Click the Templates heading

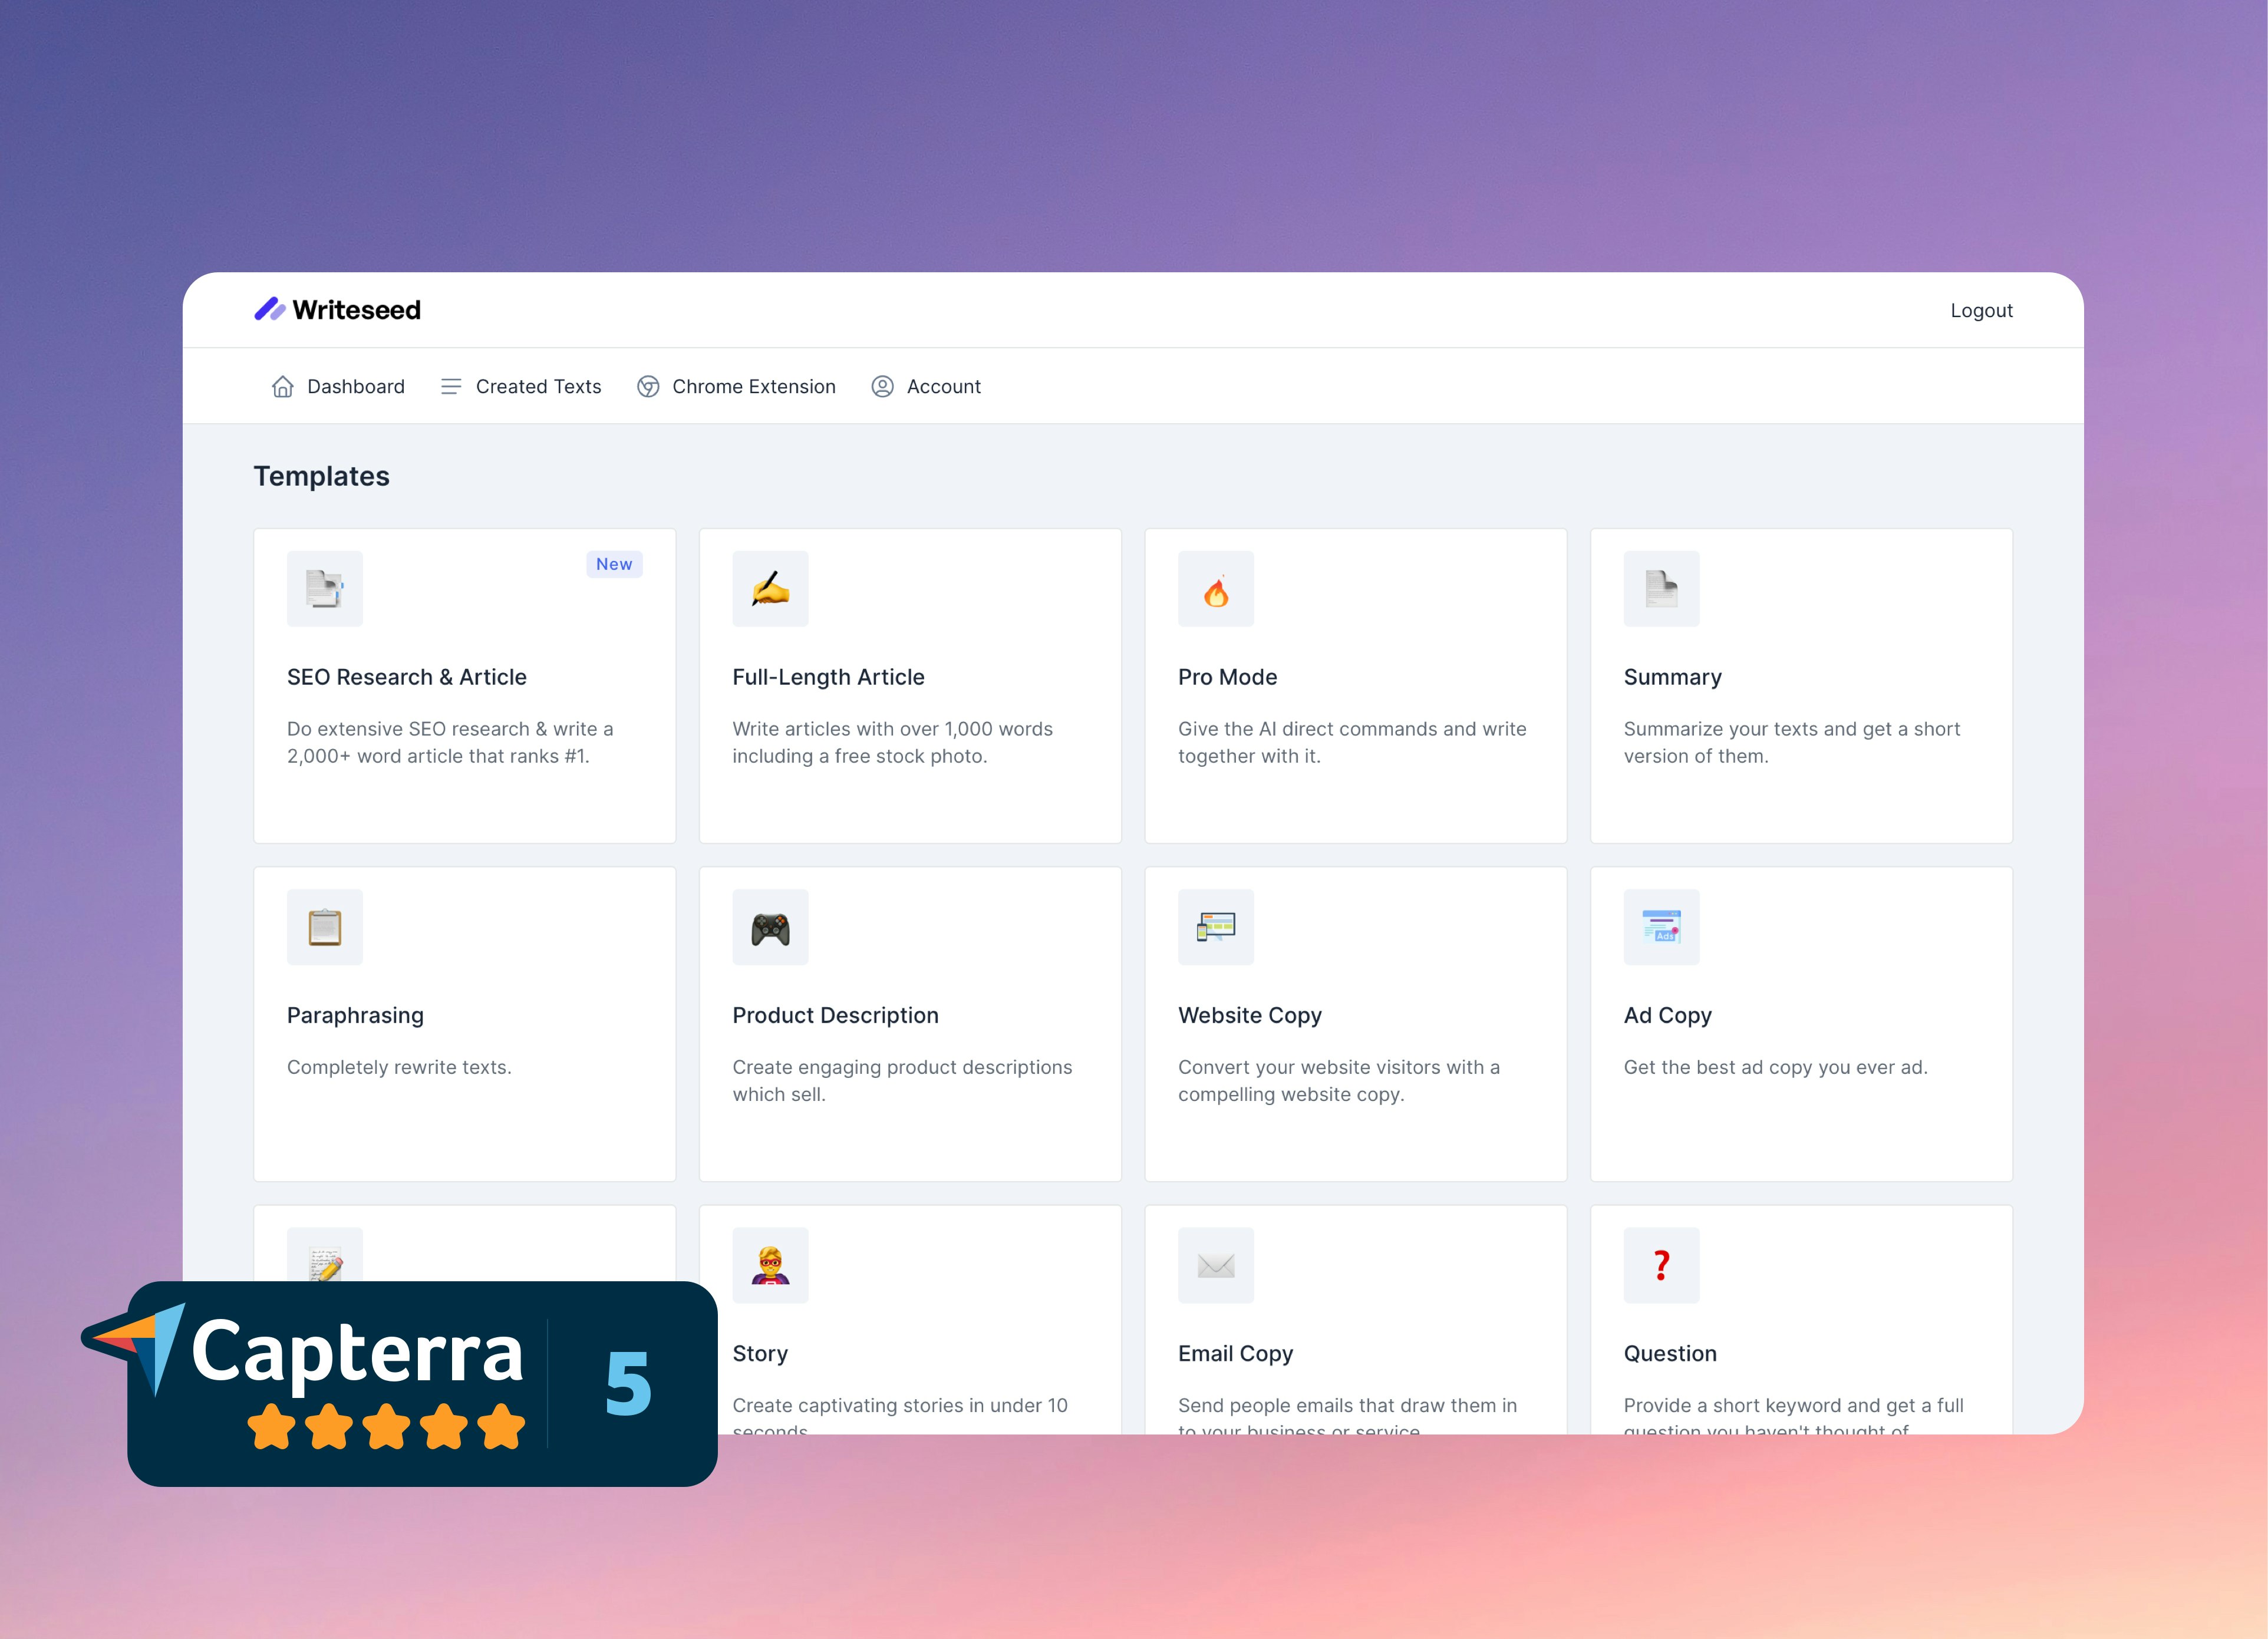[x=321, y=476]
